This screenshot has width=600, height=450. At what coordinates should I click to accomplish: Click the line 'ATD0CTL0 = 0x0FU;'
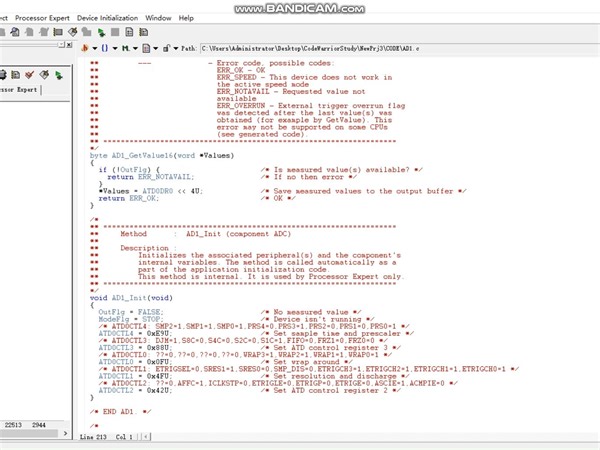(135, 362)
